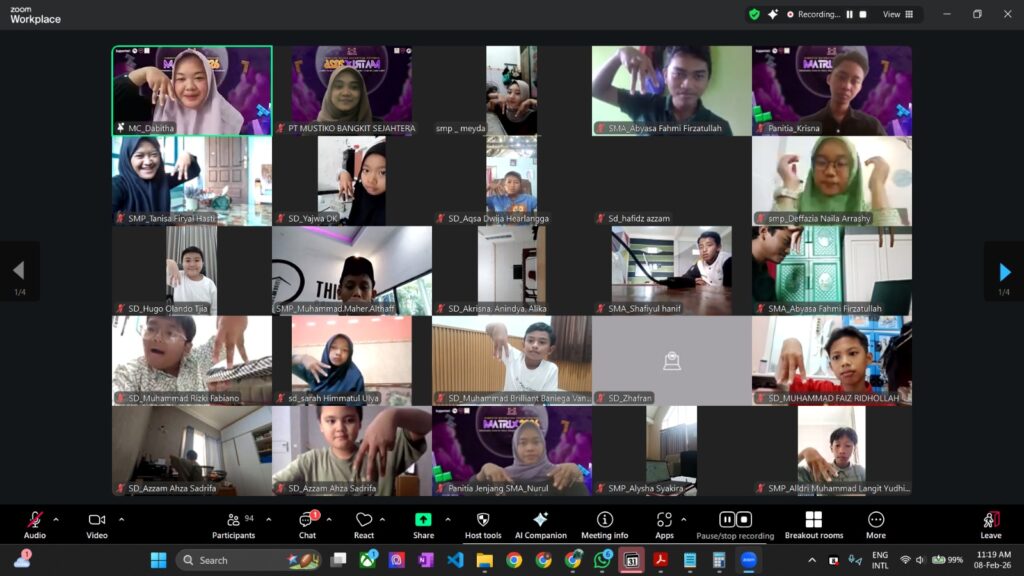
Task: Open AI Companion from the toolbar
Action: [x=540, y=520]
